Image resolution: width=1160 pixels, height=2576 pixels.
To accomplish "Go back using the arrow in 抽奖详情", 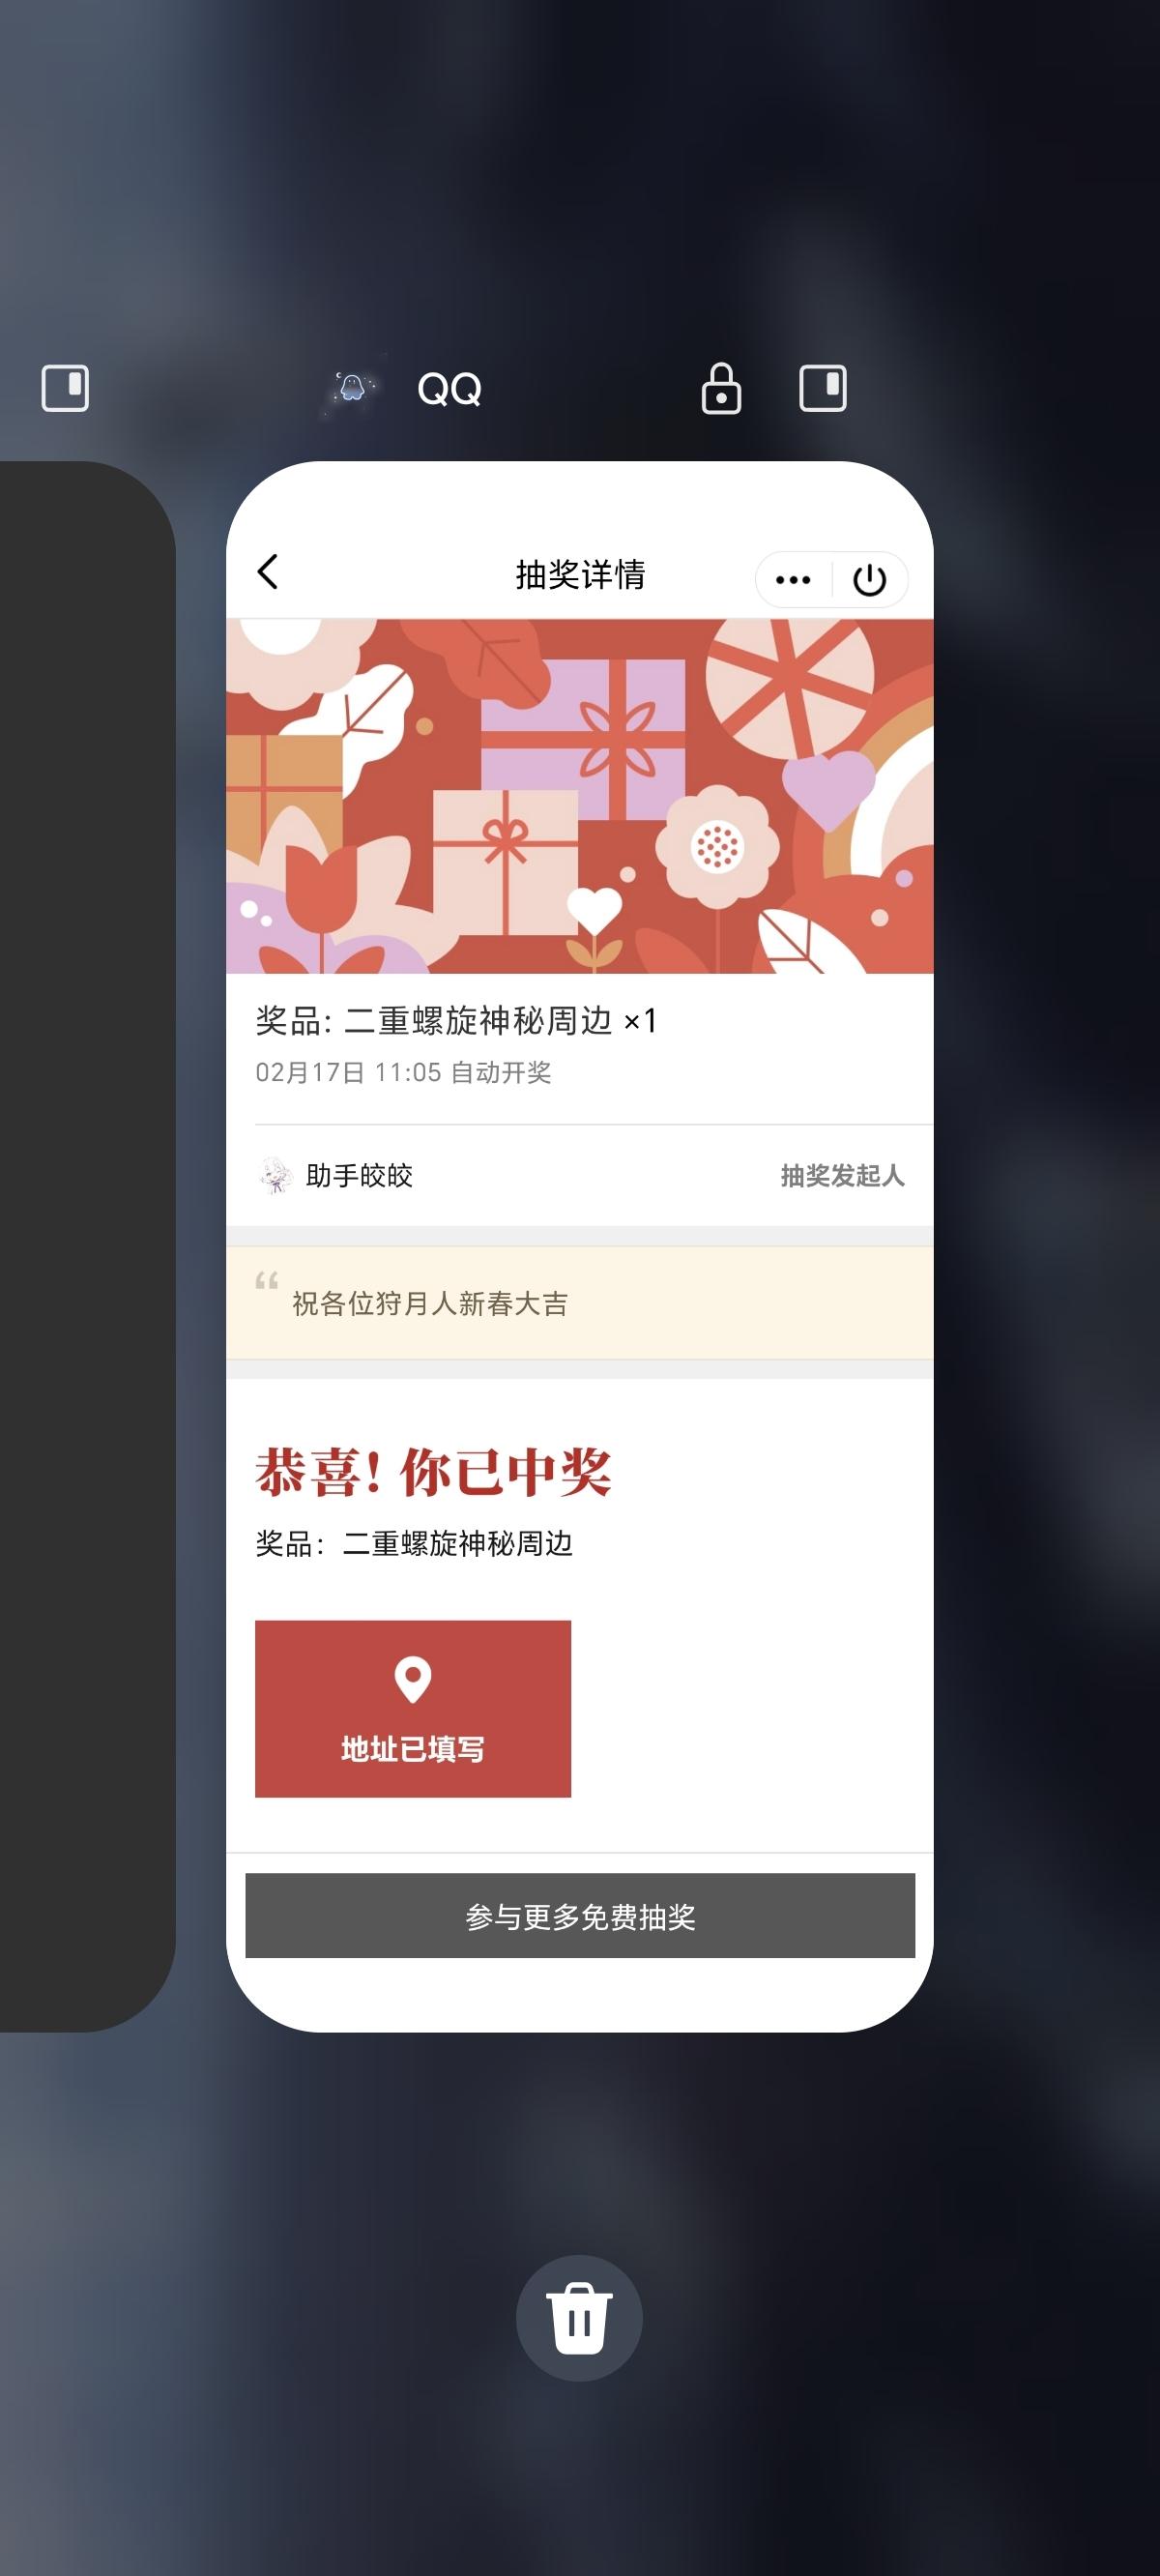I will pyautogui.click(x=267, y=572).
